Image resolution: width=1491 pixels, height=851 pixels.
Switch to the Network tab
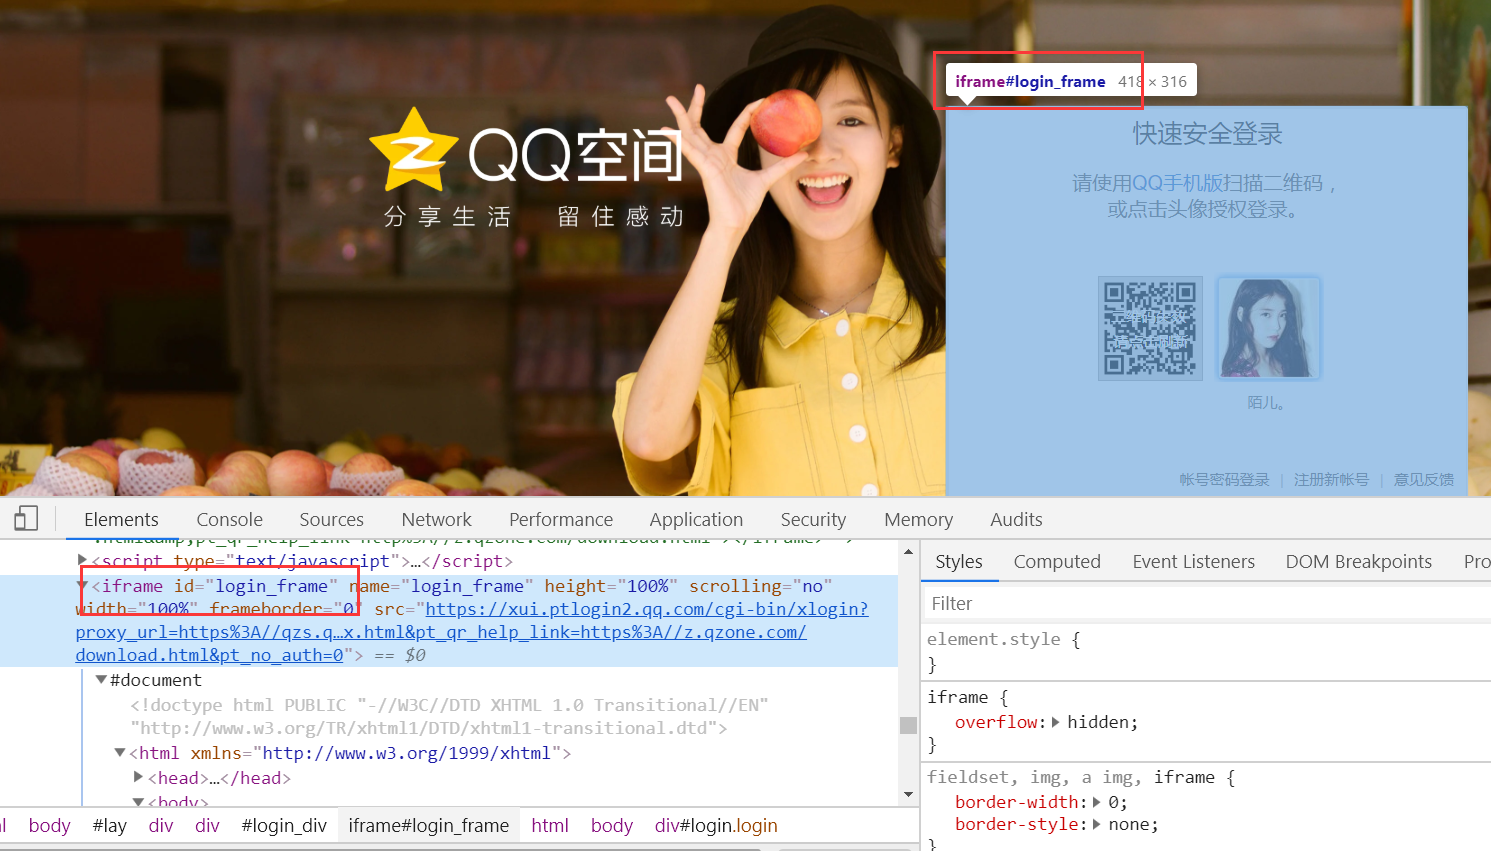click(x=436, y=519)
